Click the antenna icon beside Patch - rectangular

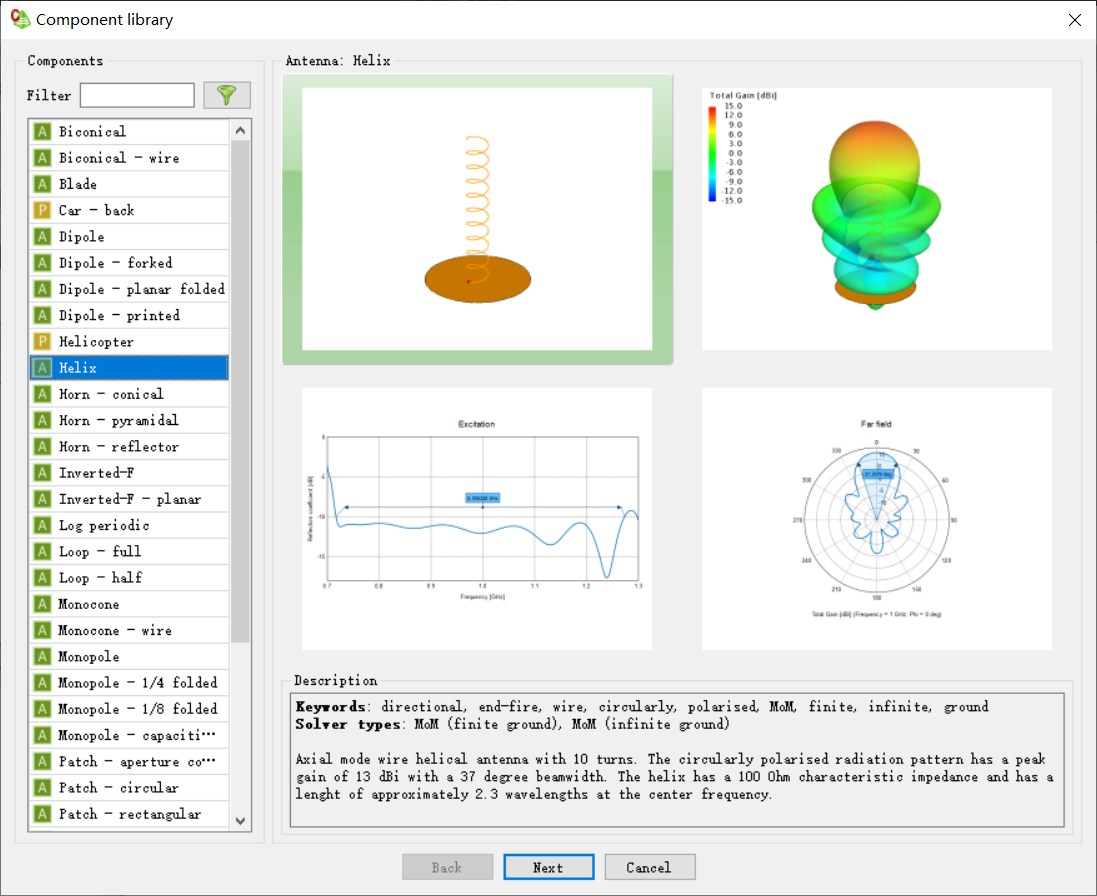coord(43,813)
